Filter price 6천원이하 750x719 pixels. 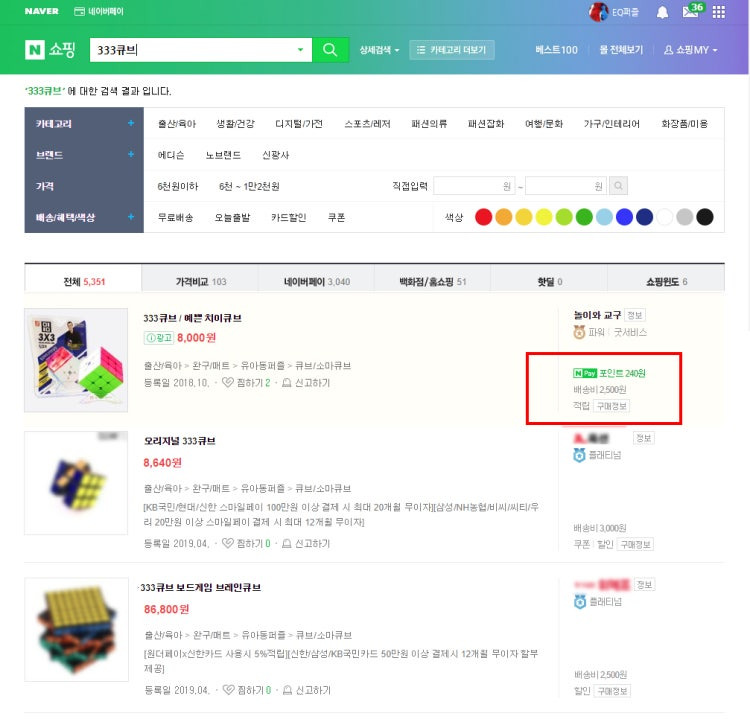tap(177, 186)
